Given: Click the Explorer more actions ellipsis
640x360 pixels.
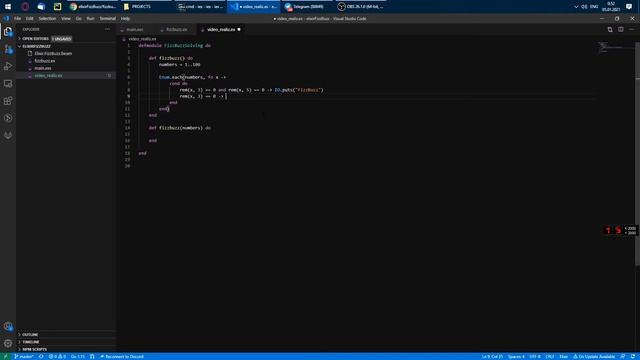Looking at the screenshot, I should (107, 29).
